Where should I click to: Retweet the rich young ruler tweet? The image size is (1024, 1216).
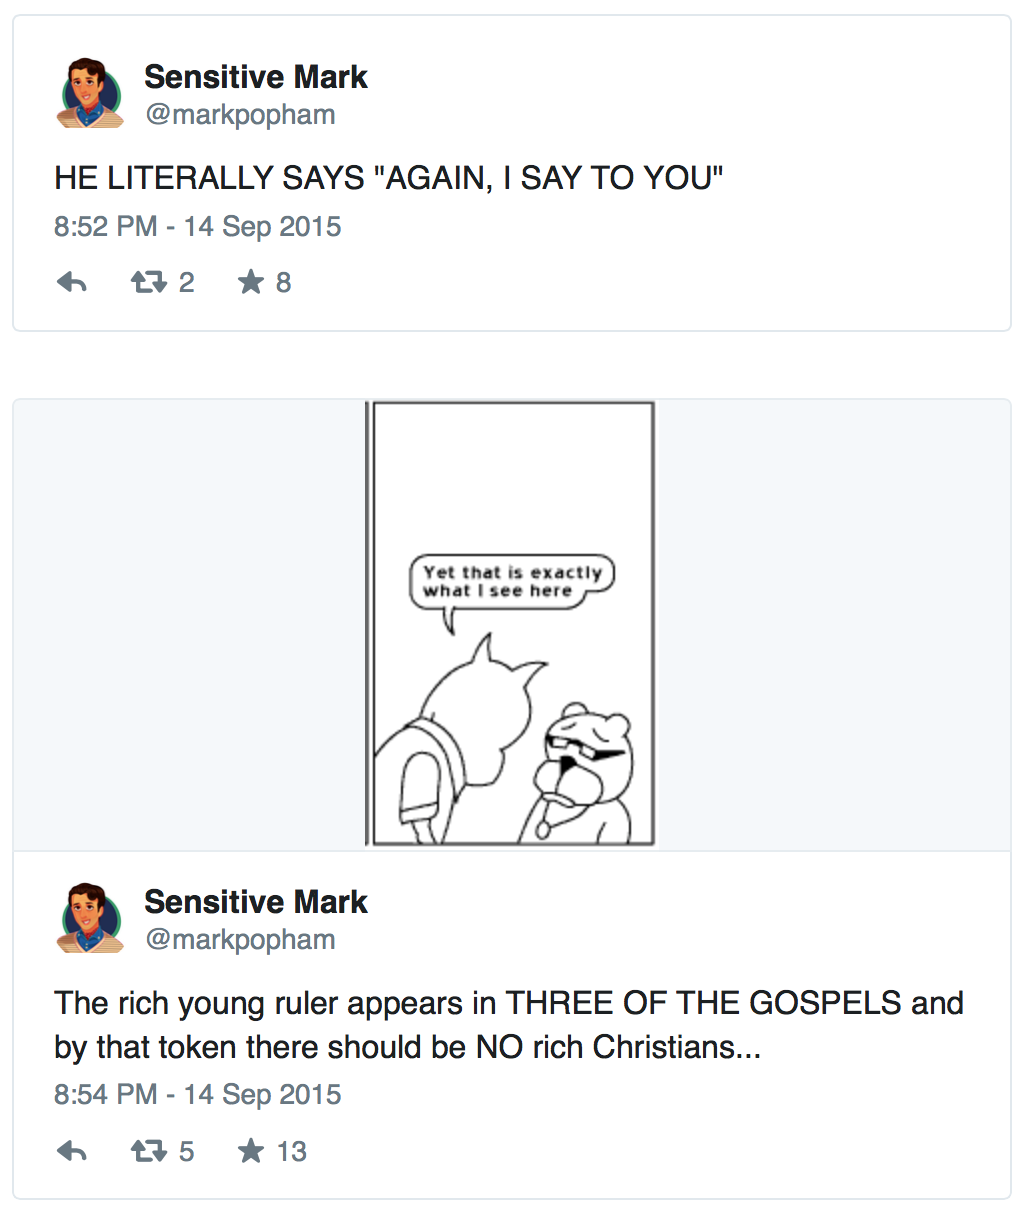tap(148, 1152)
